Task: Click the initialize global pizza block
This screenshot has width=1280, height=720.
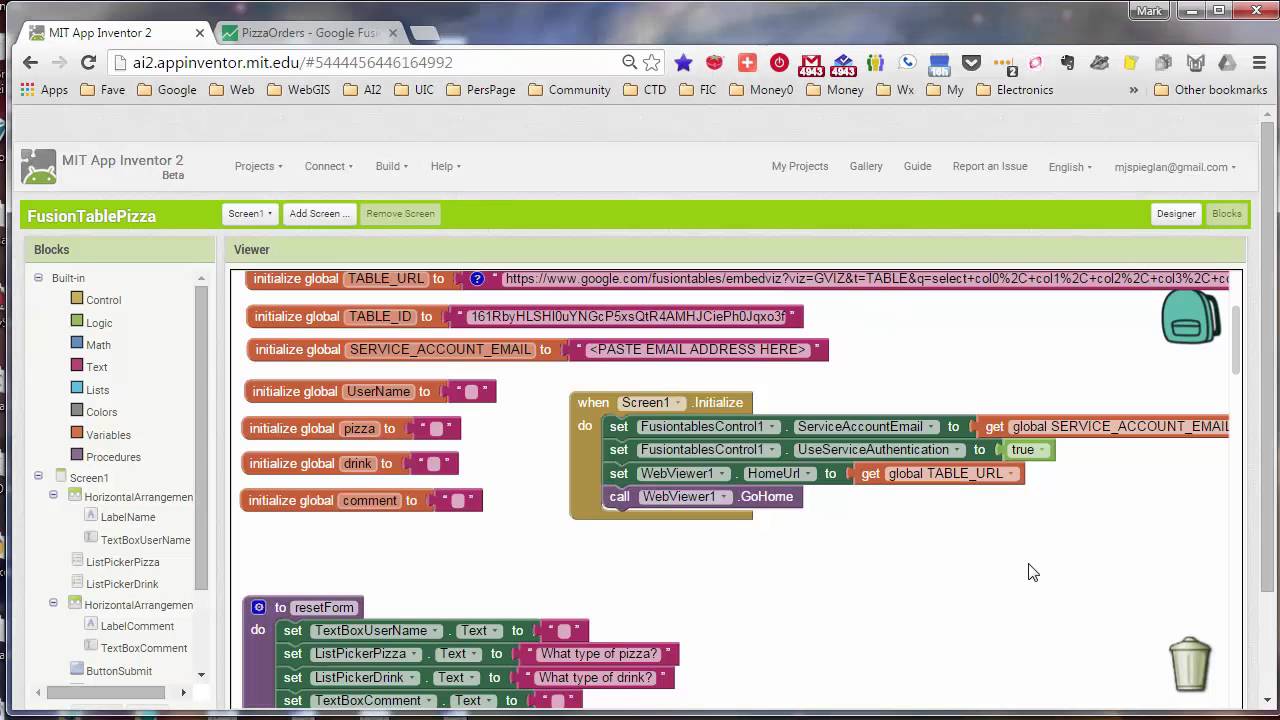Action: (351, 429)
